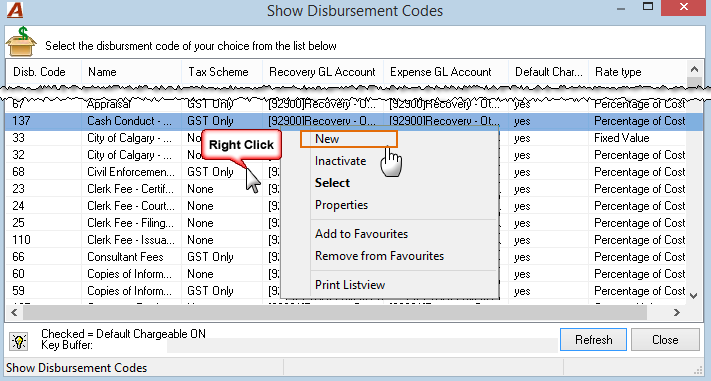Maximize the Show Disbursement Codes window
The width and height of the screenshot is (711, 381).
[x=648, y=7]
